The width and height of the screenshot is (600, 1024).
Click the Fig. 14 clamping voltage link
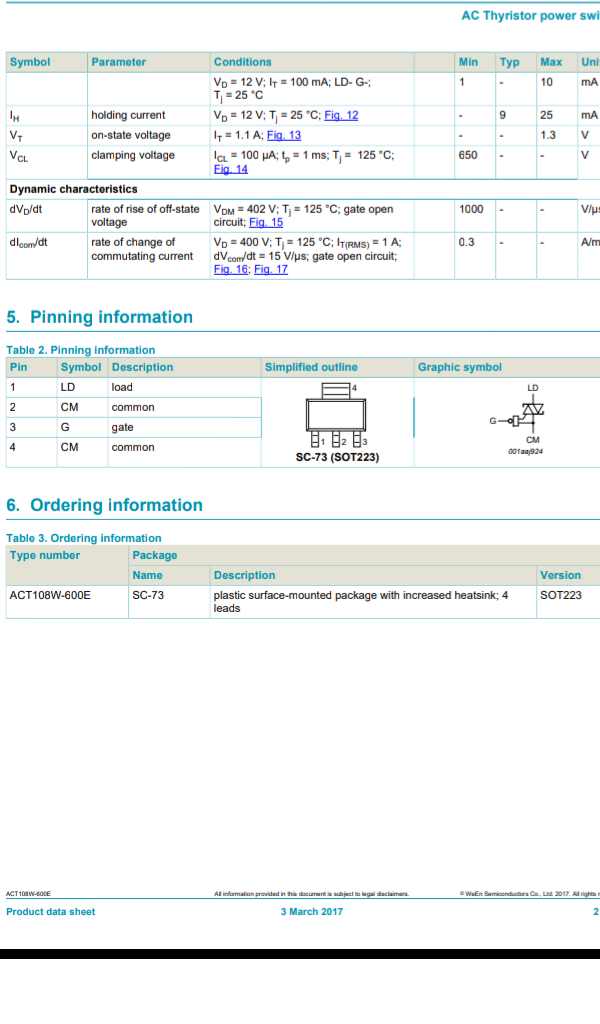click(230, 169)
